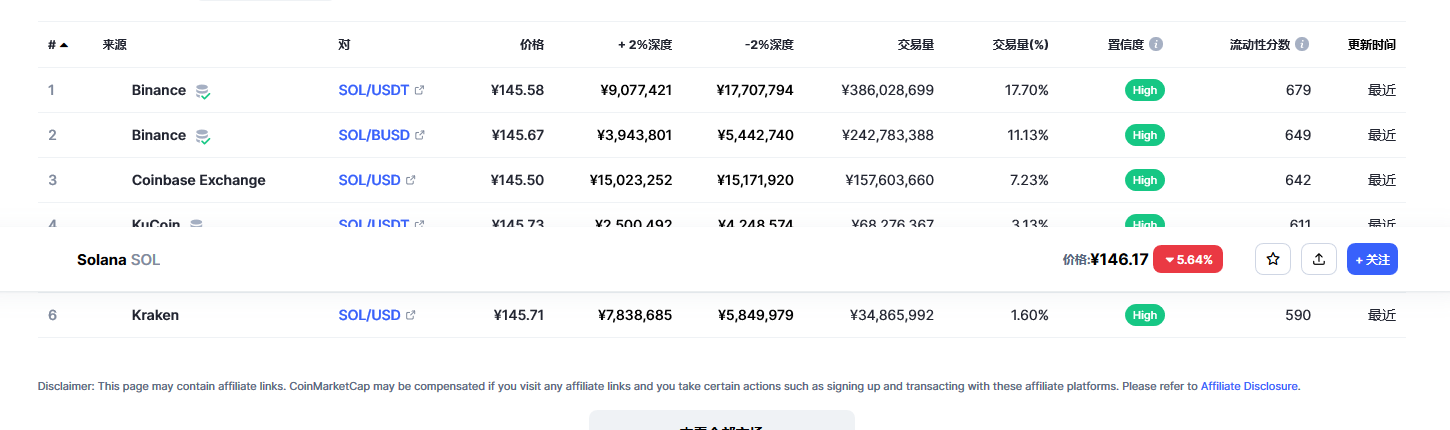
Task: Click verified reserves icon on second Binance row
Action: coord(203,136)
